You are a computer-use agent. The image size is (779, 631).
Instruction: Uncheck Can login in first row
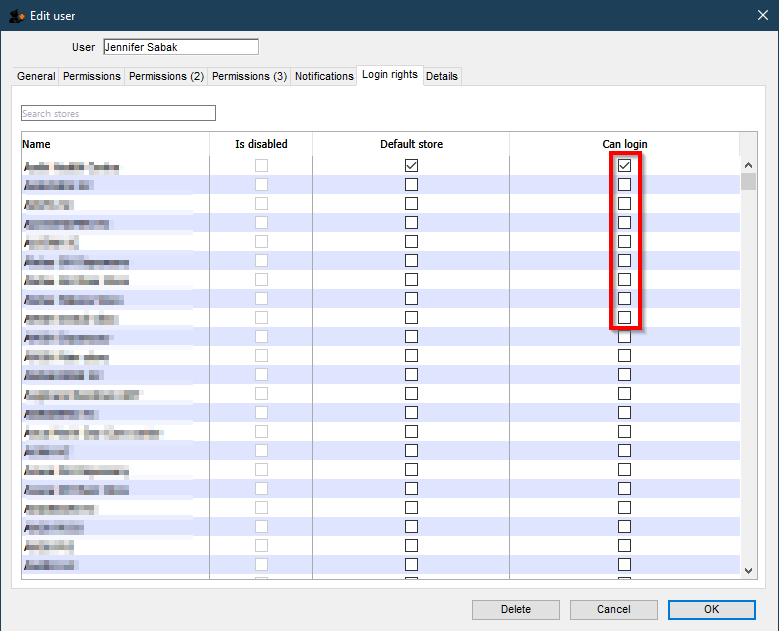pyautogui.click(x=624, y=165)
